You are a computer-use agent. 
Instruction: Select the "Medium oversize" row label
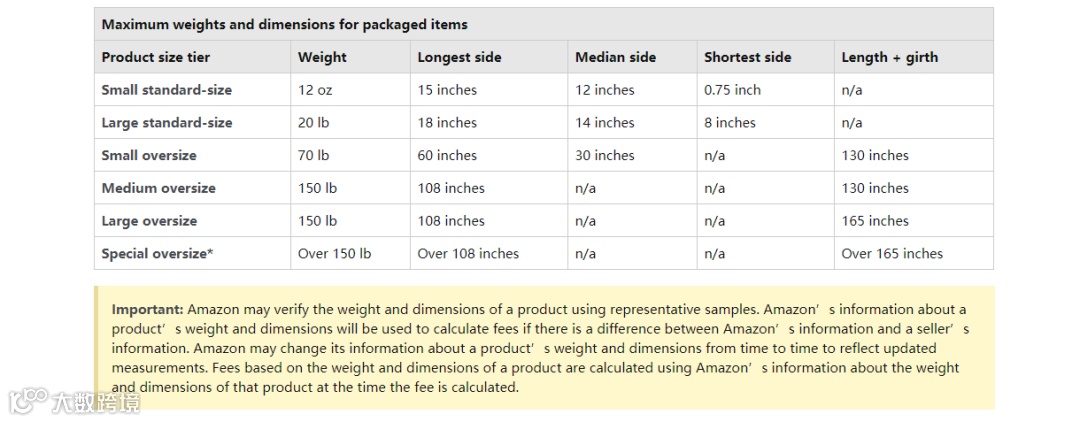[158, 188]
